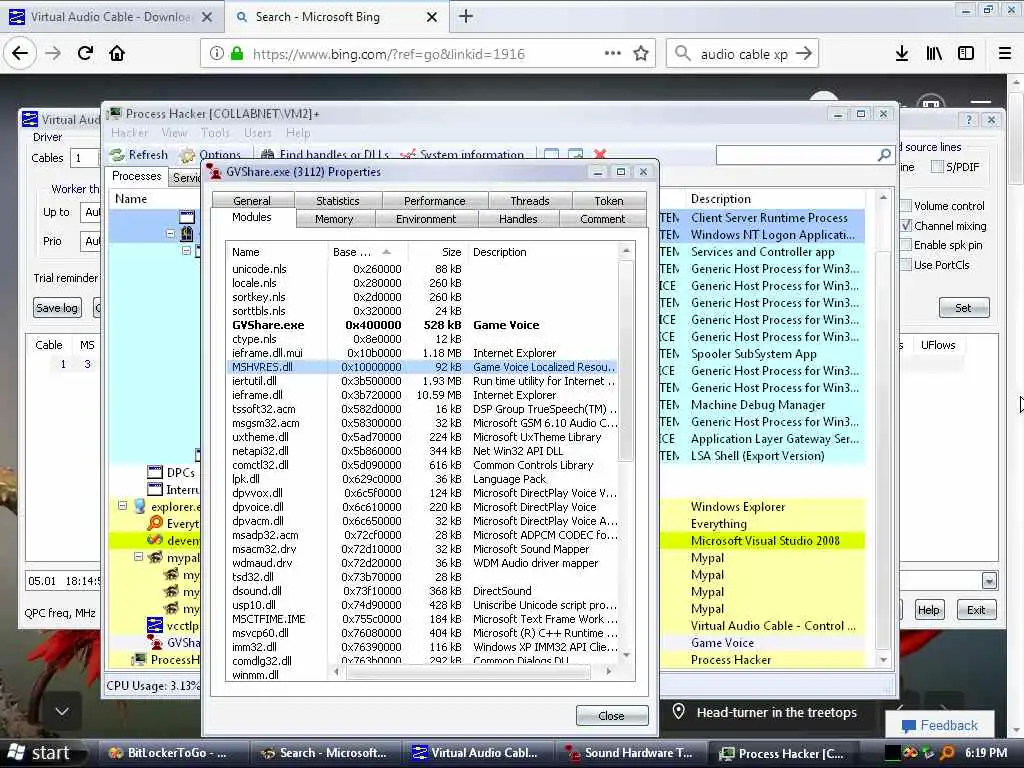Click the search magnifier in Process Hacker
The width and height of the screenshot is (1024, 768).
tap(884, 155)
